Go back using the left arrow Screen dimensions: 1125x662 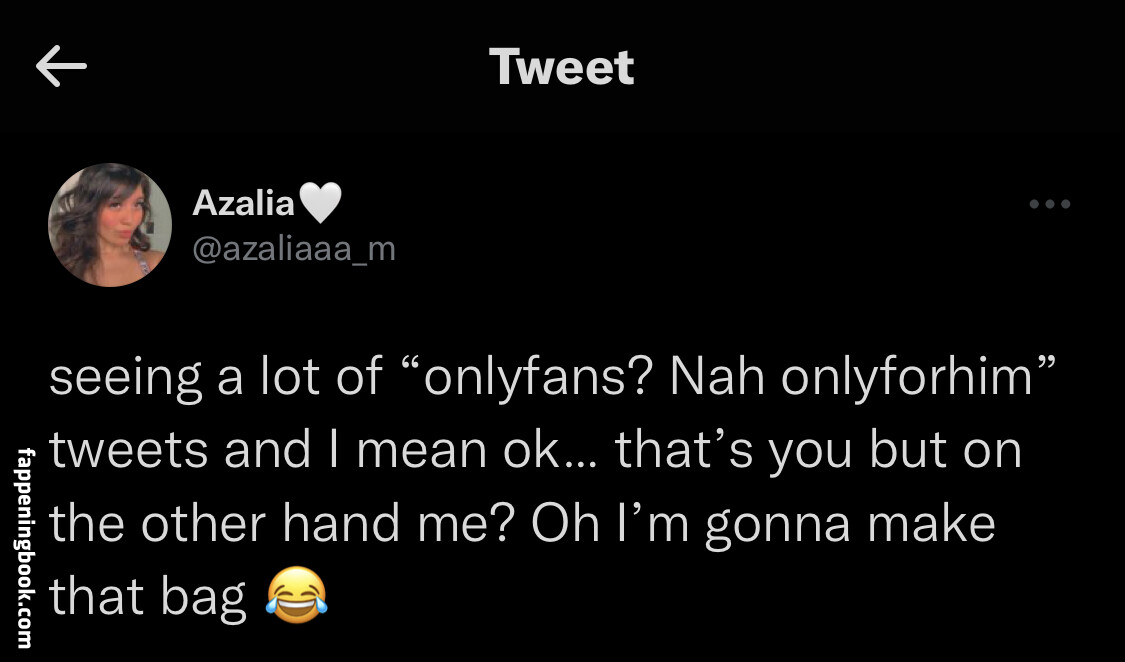point(61,68)
